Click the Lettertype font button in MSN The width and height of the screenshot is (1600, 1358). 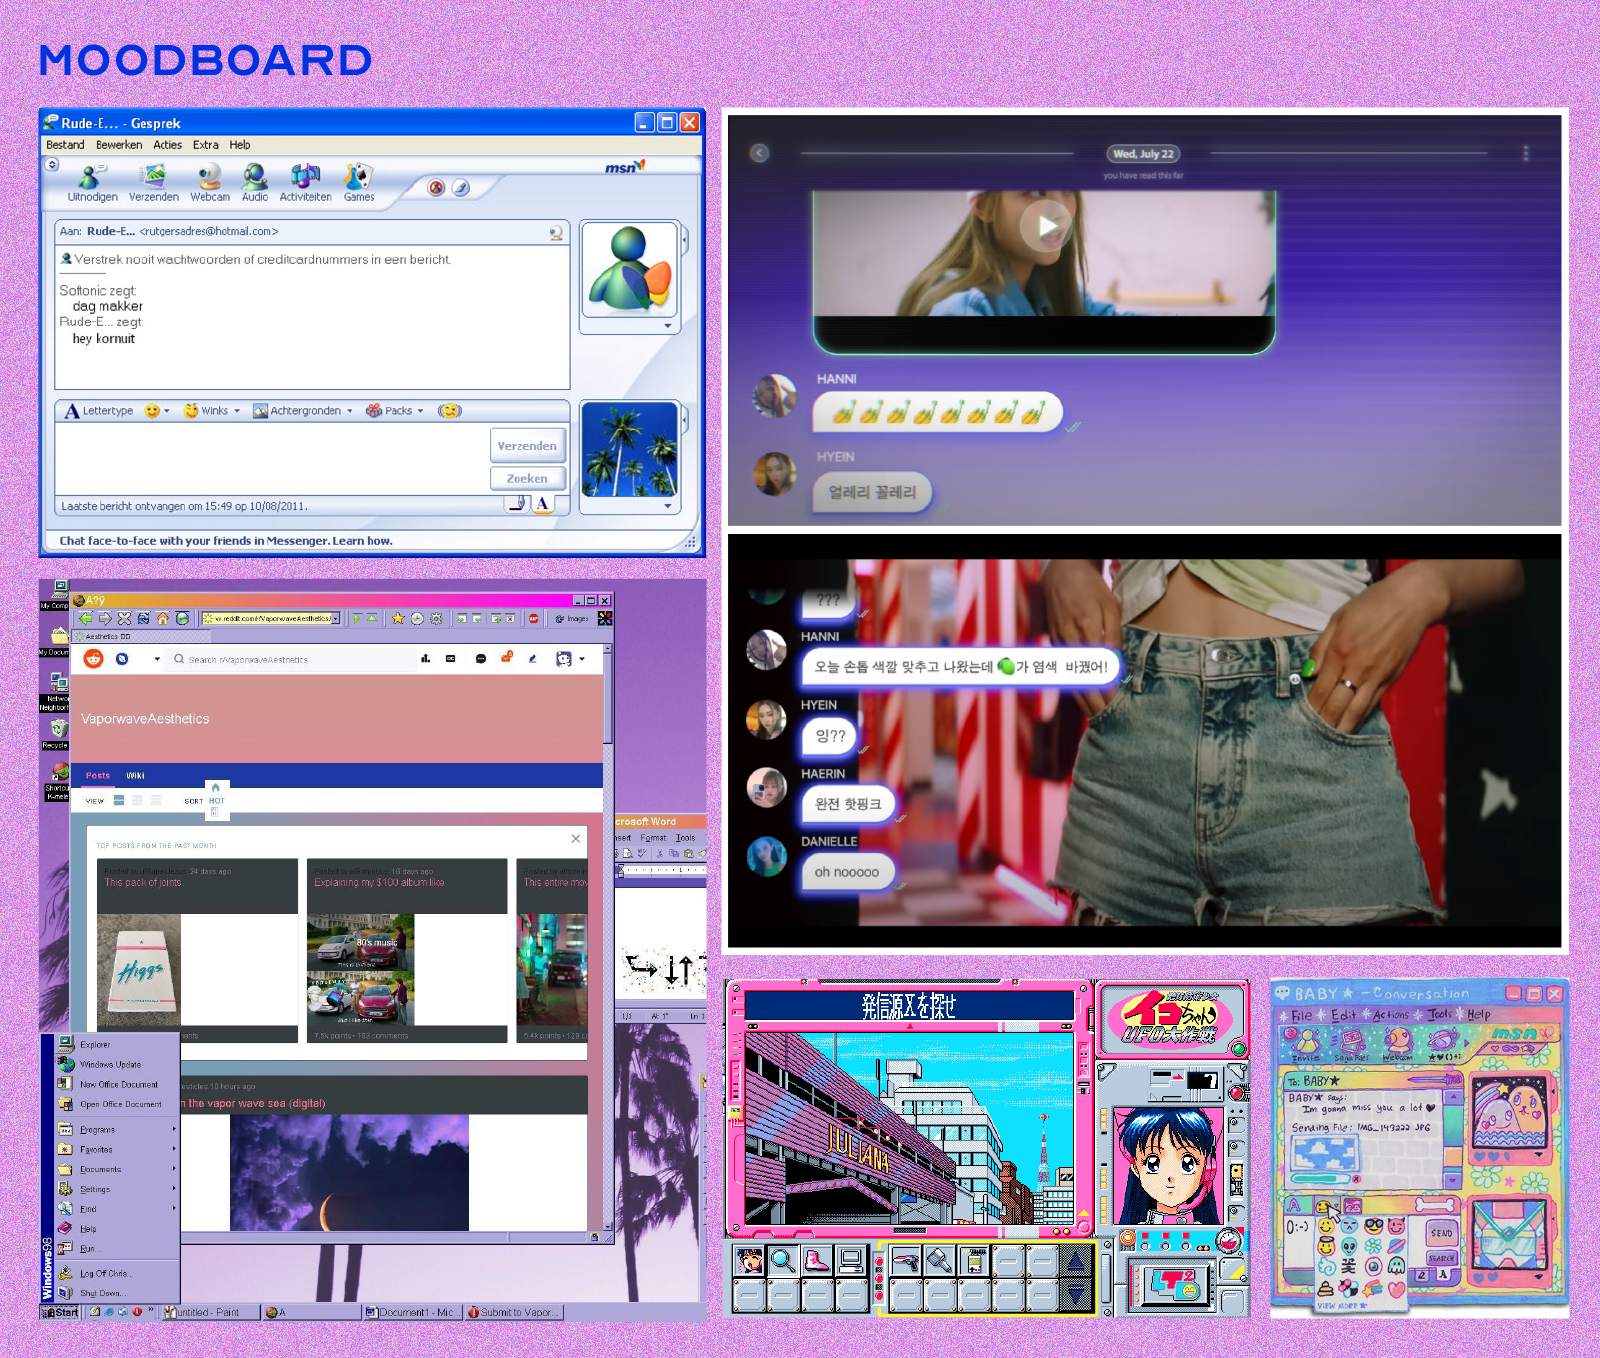[98, 411]
